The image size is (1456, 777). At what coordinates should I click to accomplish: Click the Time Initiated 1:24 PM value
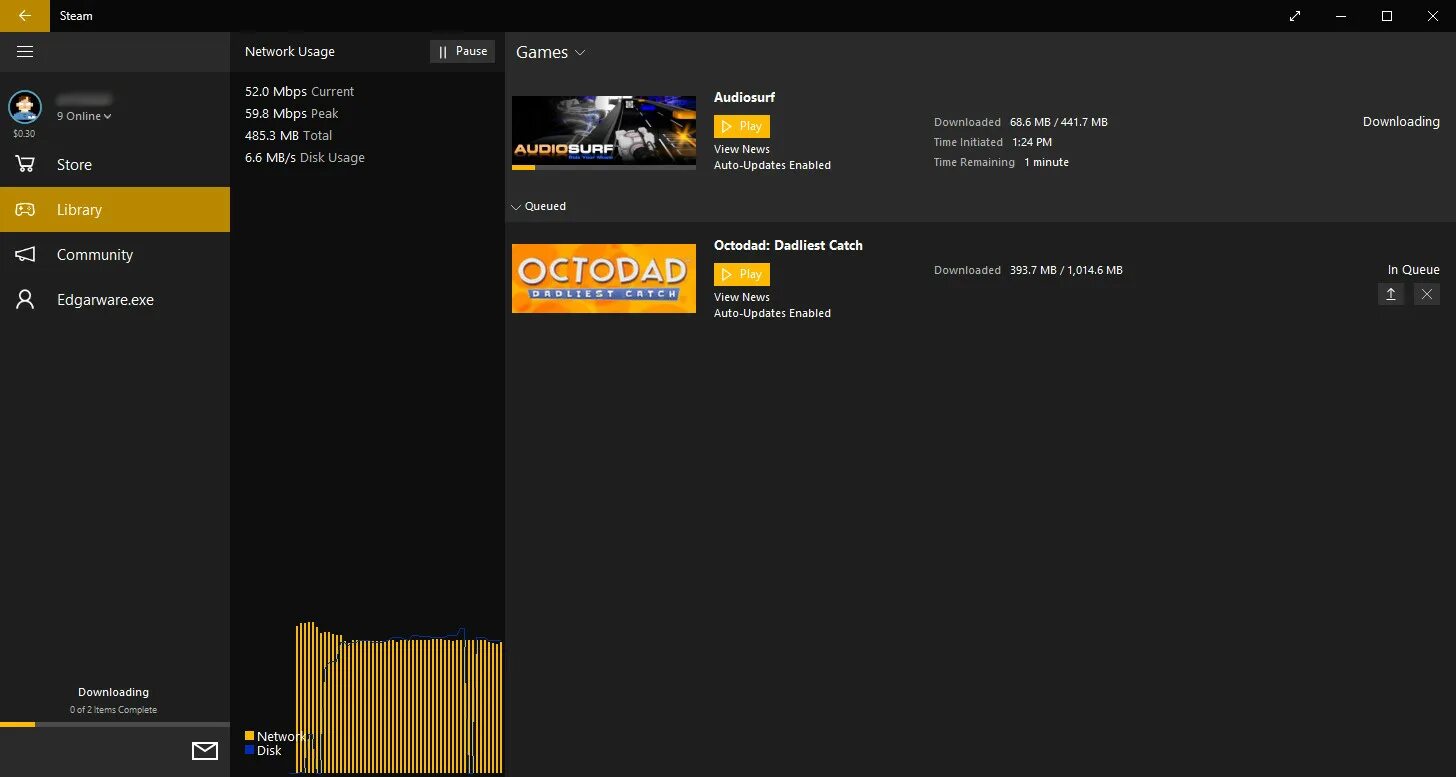(1032, 143)
